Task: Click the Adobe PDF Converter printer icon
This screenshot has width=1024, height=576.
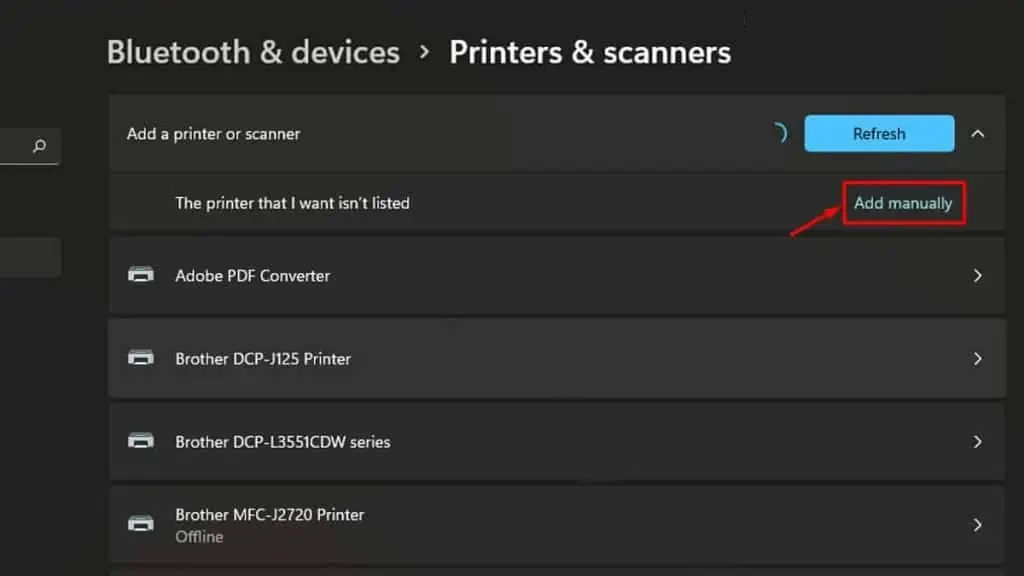Action: (141, 275)
